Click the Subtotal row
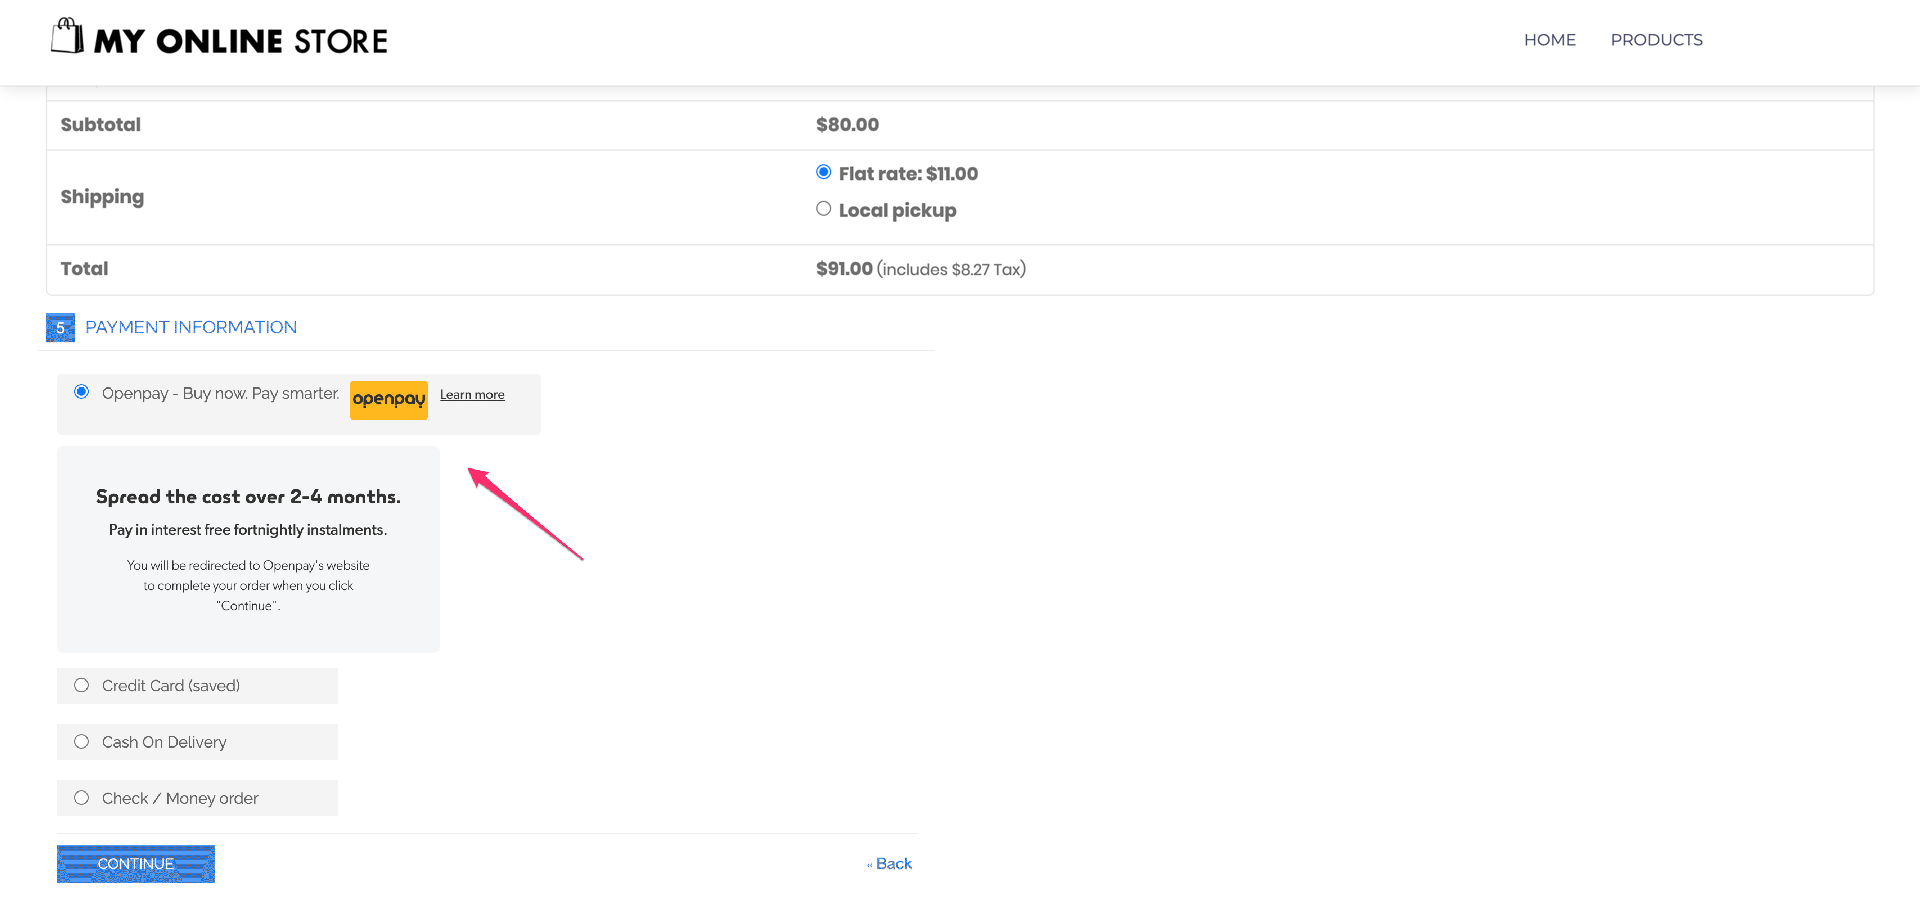This screenshot has width=1920, height=900. click(100, 124)
